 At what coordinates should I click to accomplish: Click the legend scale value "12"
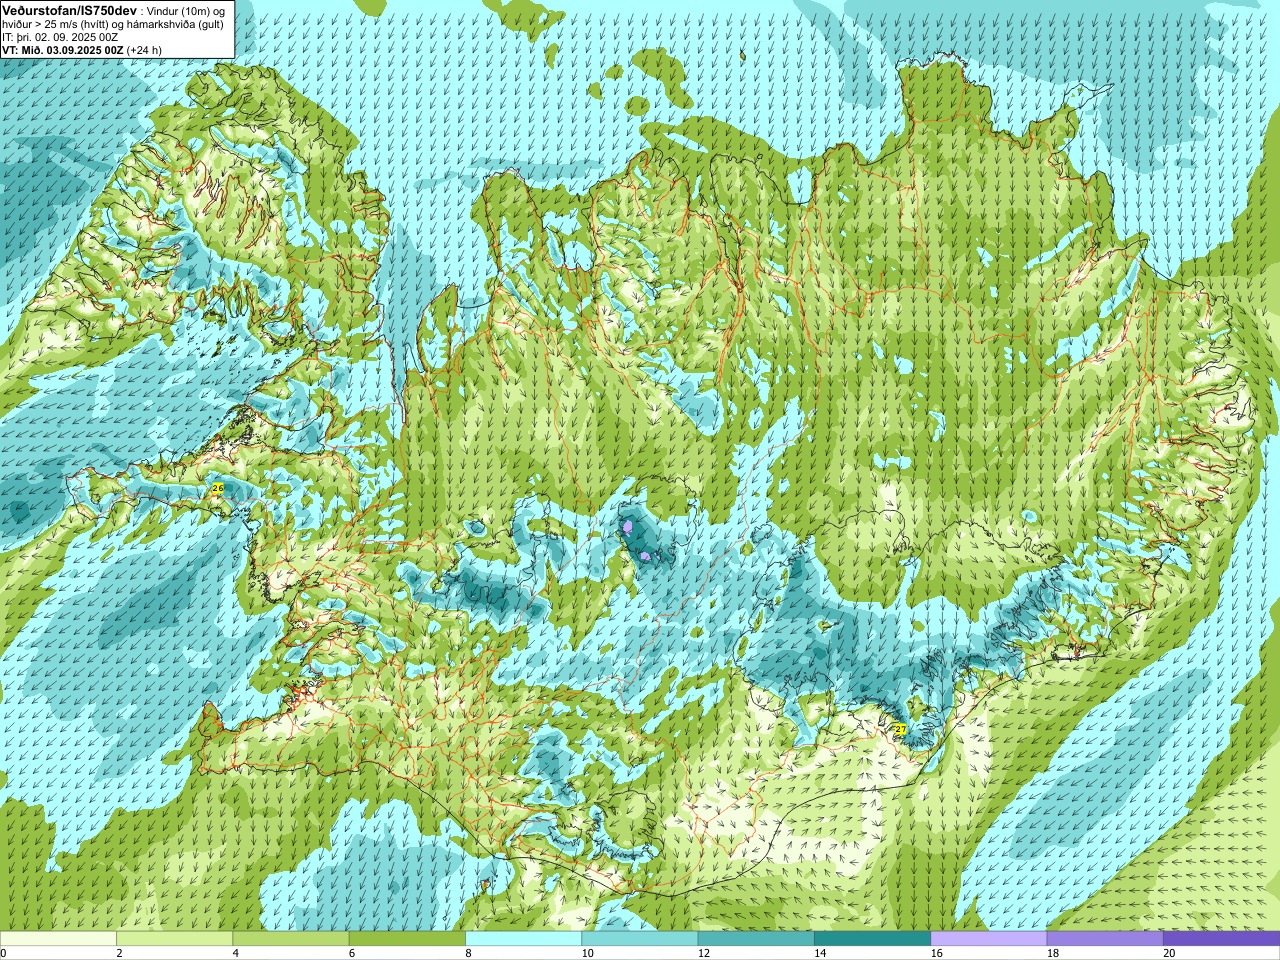point(704,953)
